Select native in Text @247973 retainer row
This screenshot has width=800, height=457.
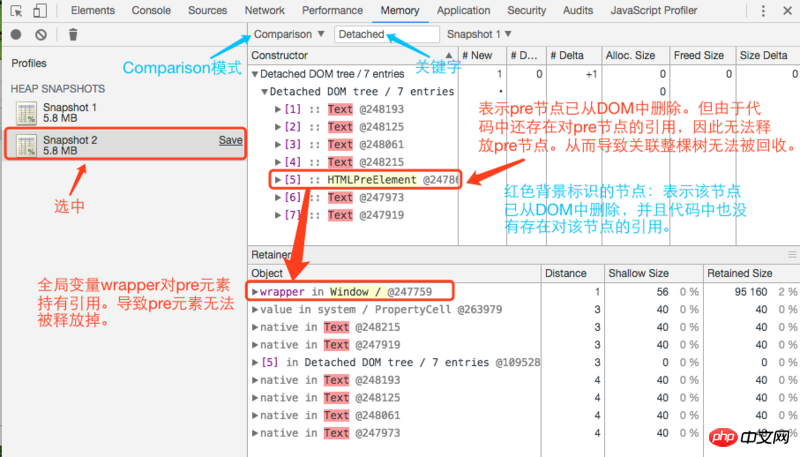pyautogui.click(x=524, y=433)
